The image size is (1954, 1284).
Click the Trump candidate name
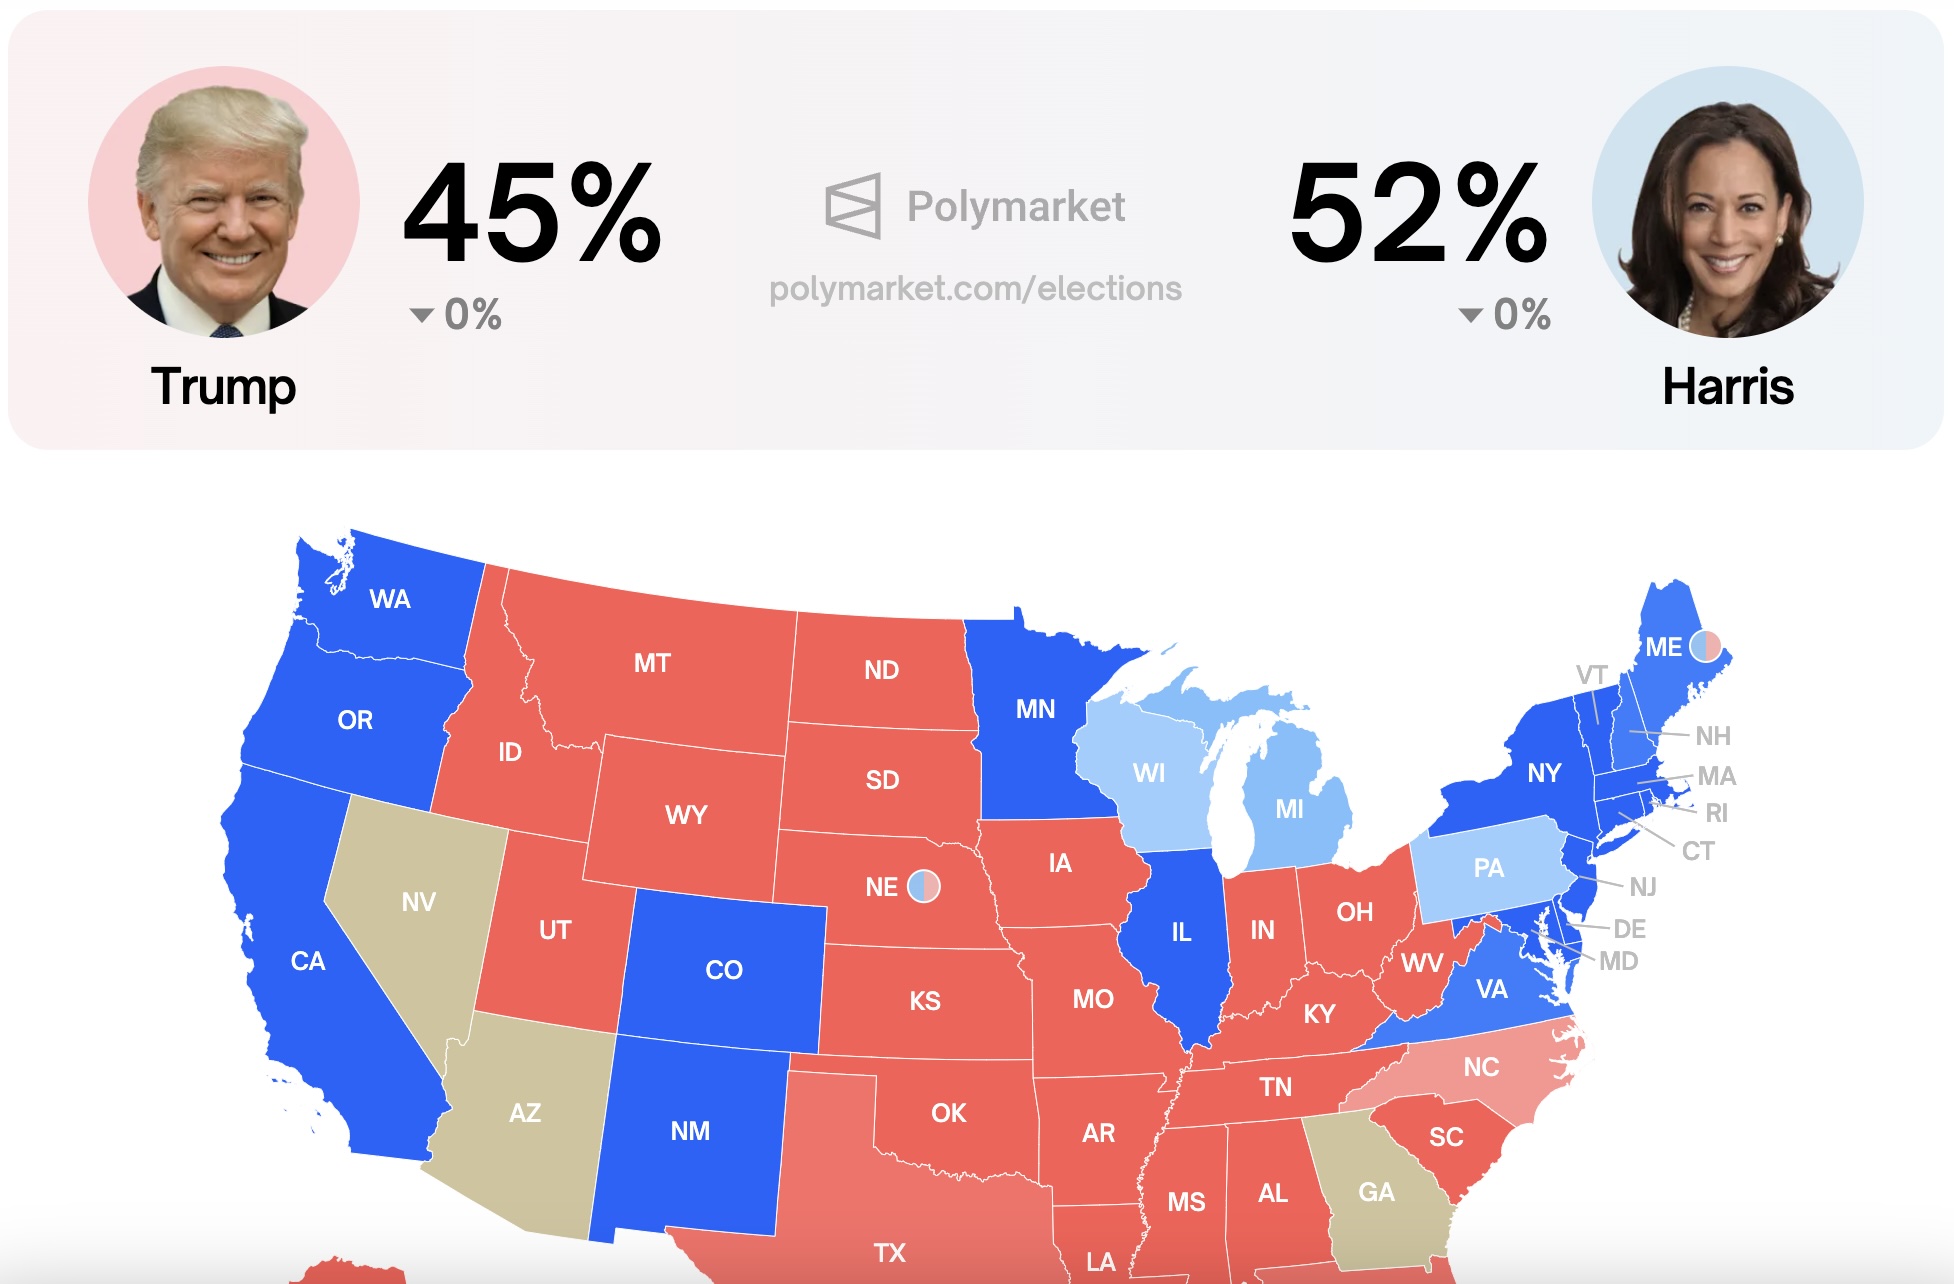[x=224, y=387]
